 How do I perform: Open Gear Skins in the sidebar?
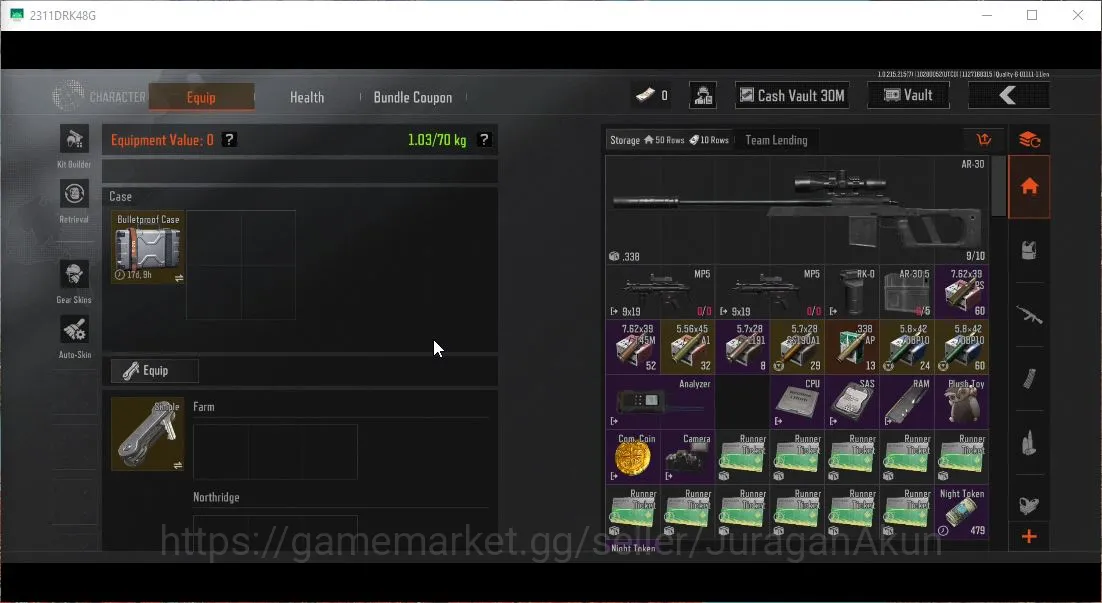tap(74, 274)
